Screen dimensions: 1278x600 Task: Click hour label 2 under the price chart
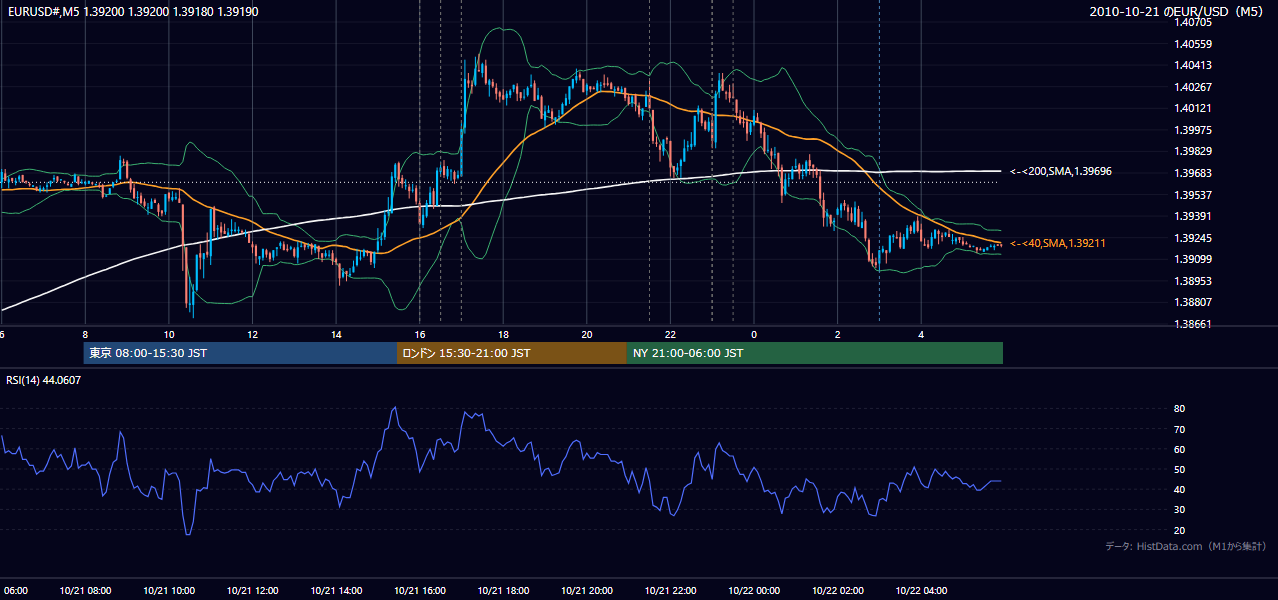[x=838, y=334]
